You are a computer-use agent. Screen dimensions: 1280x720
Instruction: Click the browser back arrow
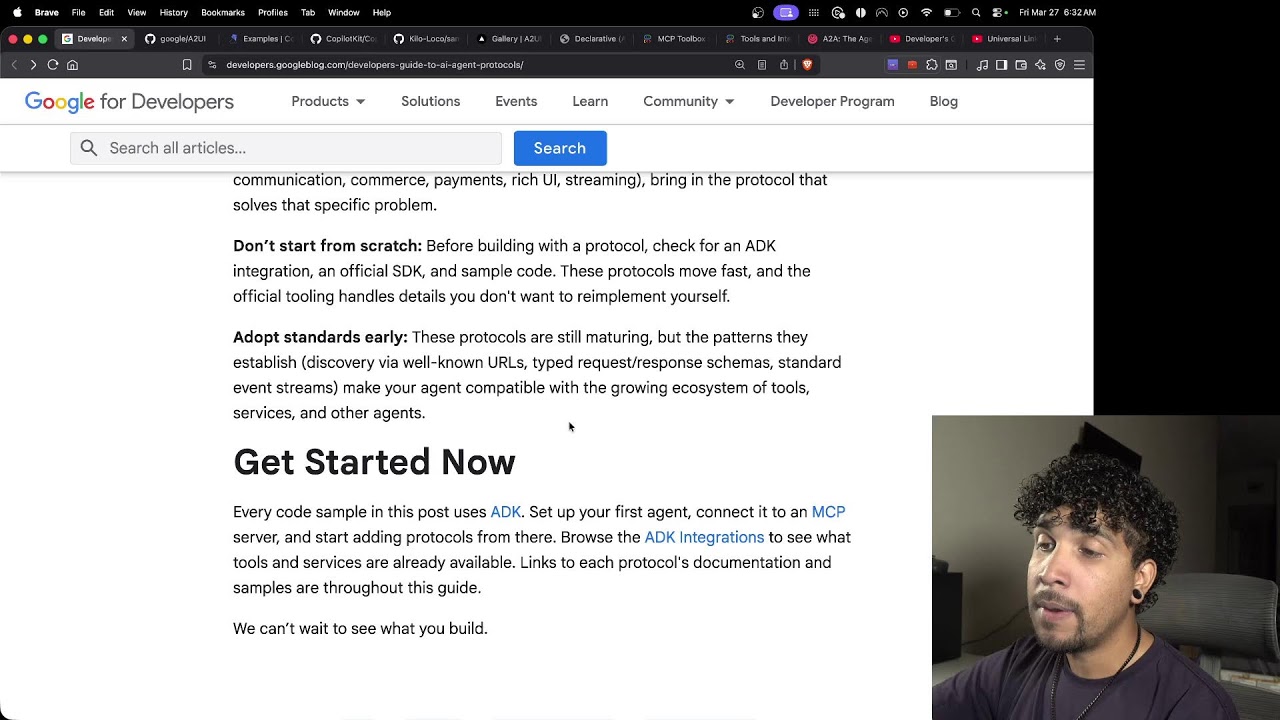click(x=14, y=65)
